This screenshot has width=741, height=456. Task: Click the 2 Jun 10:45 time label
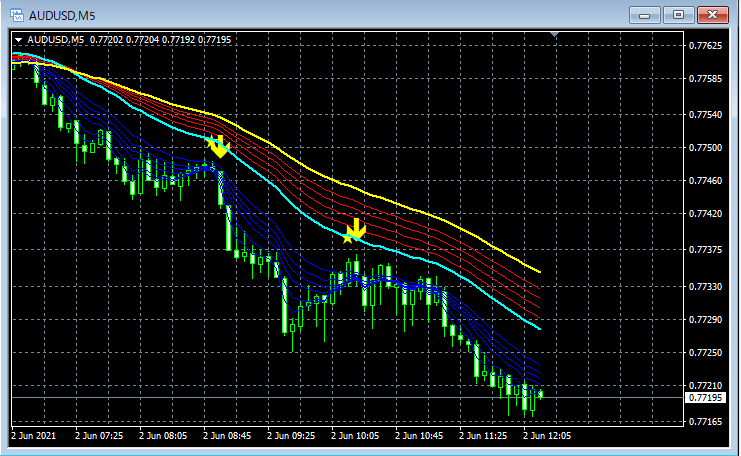click(419, 436)
